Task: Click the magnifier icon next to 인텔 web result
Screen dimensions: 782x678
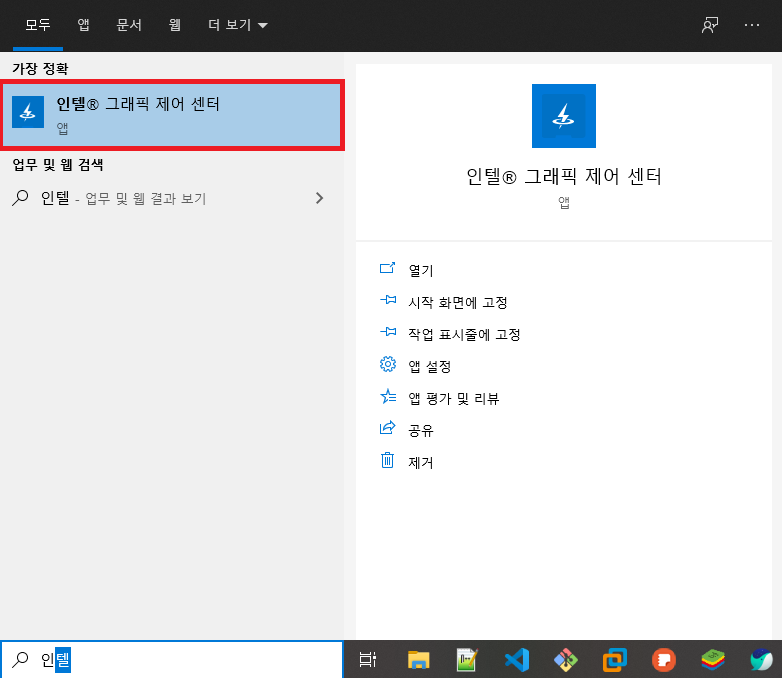Action: 20,198
